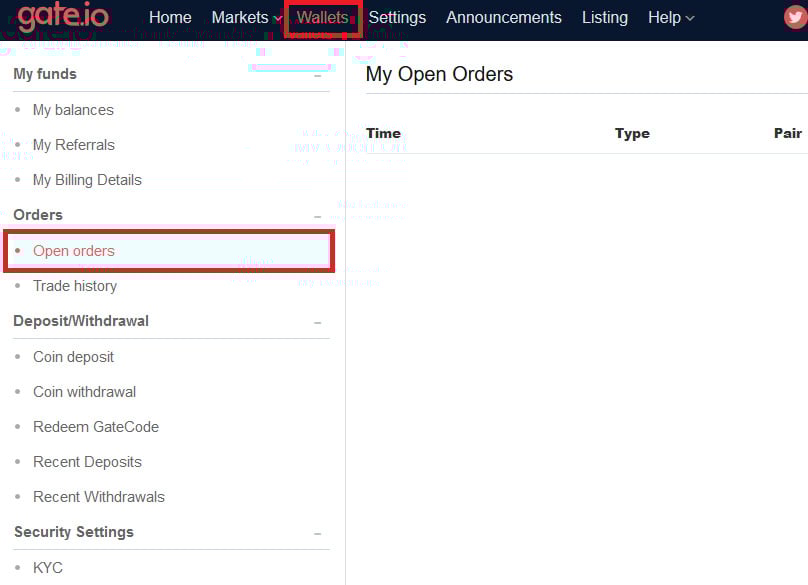
Task: Click the Orders section title
Action: click(38, 215)
